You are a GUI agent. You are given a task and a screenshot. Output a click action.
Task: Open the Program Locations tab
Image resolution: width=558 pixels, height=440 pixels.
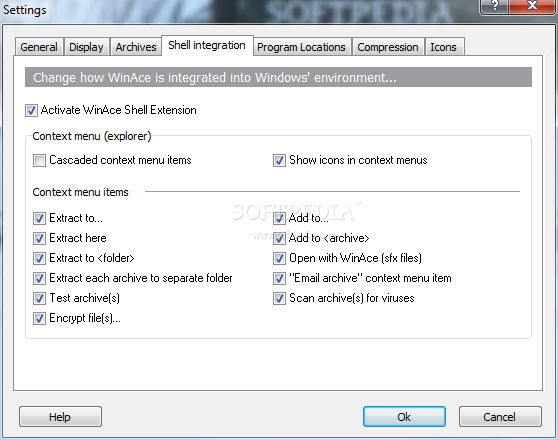[x=301, y=47]
